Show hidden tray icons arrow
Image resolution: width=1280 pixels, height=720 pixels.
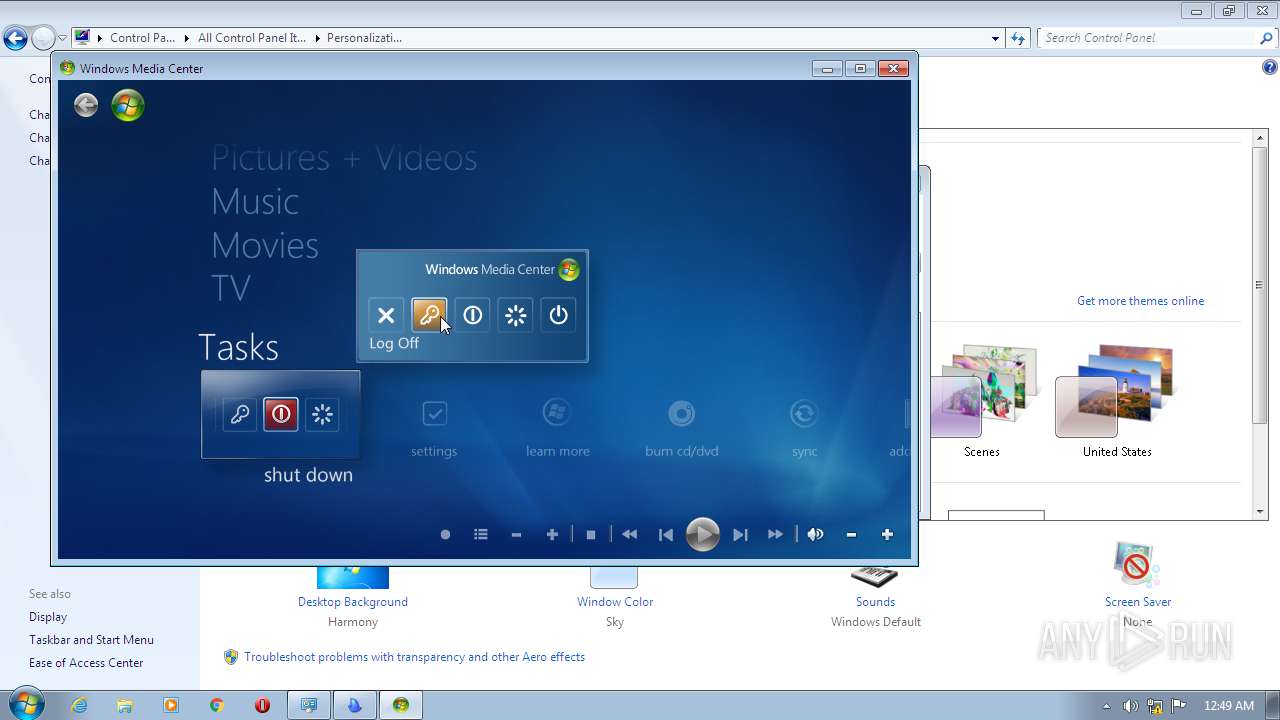(x=1106, y=706)
